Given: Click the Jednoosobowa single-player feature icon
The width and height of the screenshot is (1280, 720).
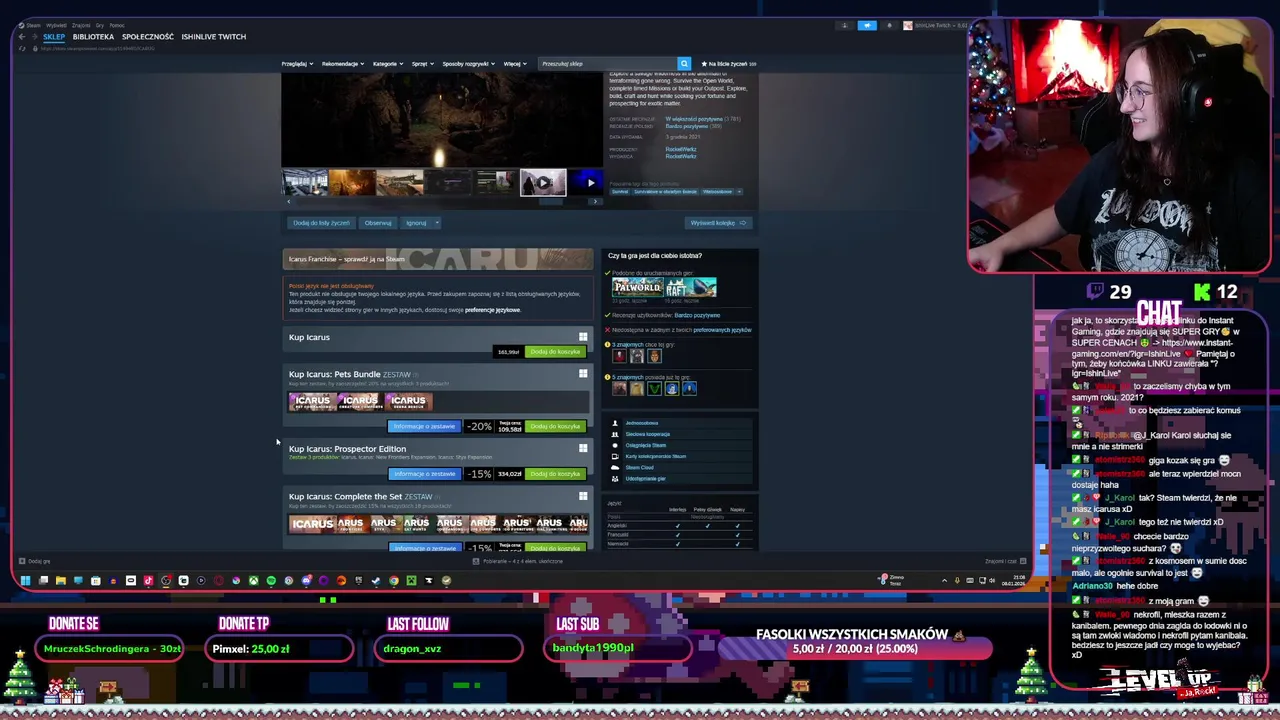Looking at the screenshot, I should tap(615, 423).
